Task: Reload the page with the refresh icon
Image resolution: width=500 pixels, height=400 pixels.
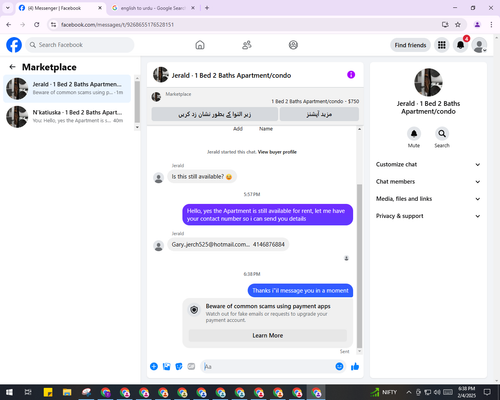Action: tap(37, 25)
